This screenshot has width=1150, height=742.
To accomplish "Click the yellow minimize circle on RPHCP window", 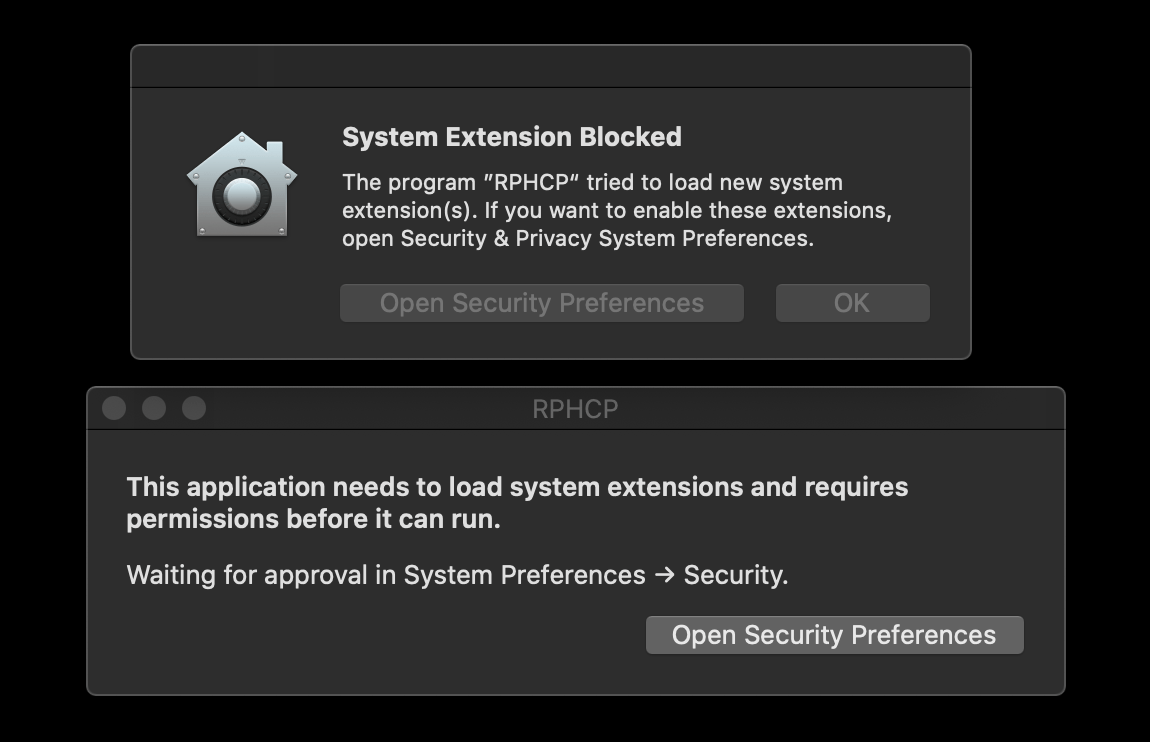I will click(154, 408).
